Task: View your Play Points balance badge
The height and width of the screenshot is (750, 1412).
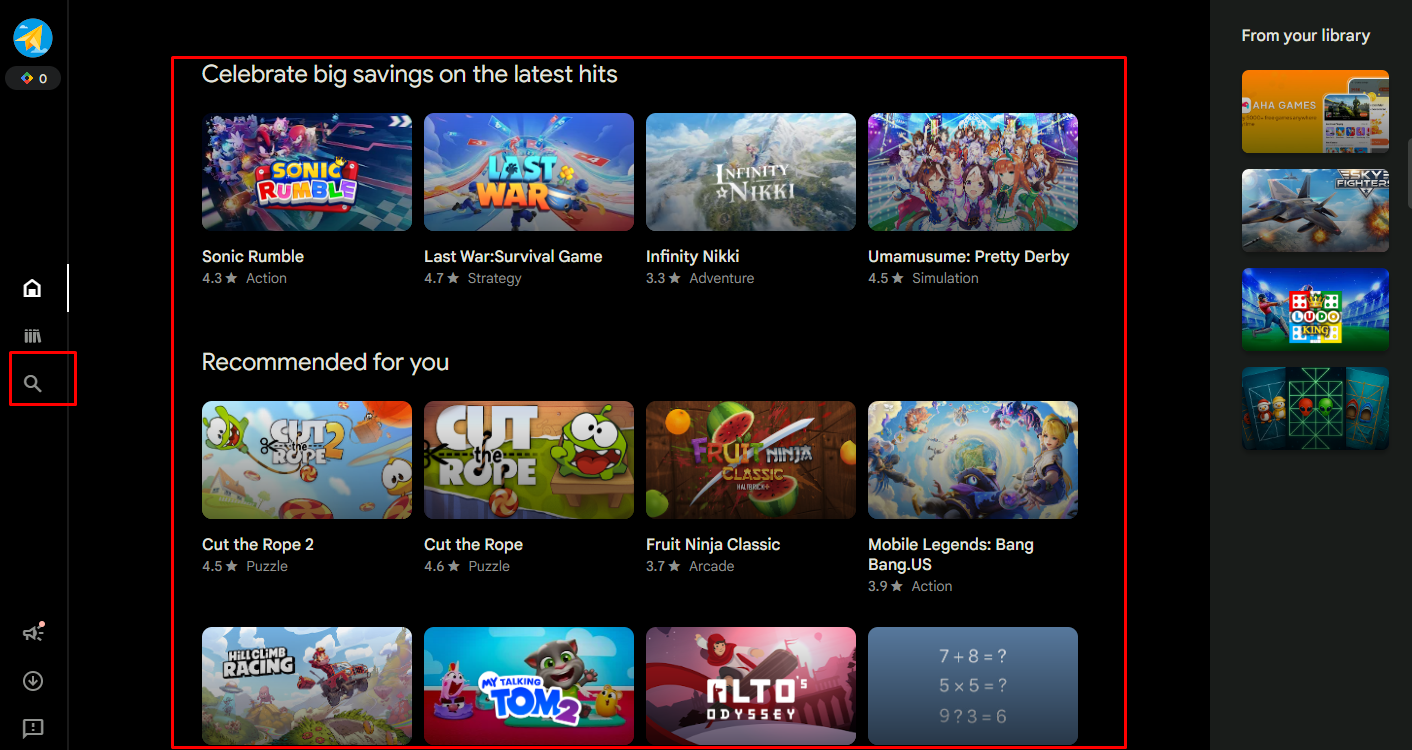Action: click(33, 77)
